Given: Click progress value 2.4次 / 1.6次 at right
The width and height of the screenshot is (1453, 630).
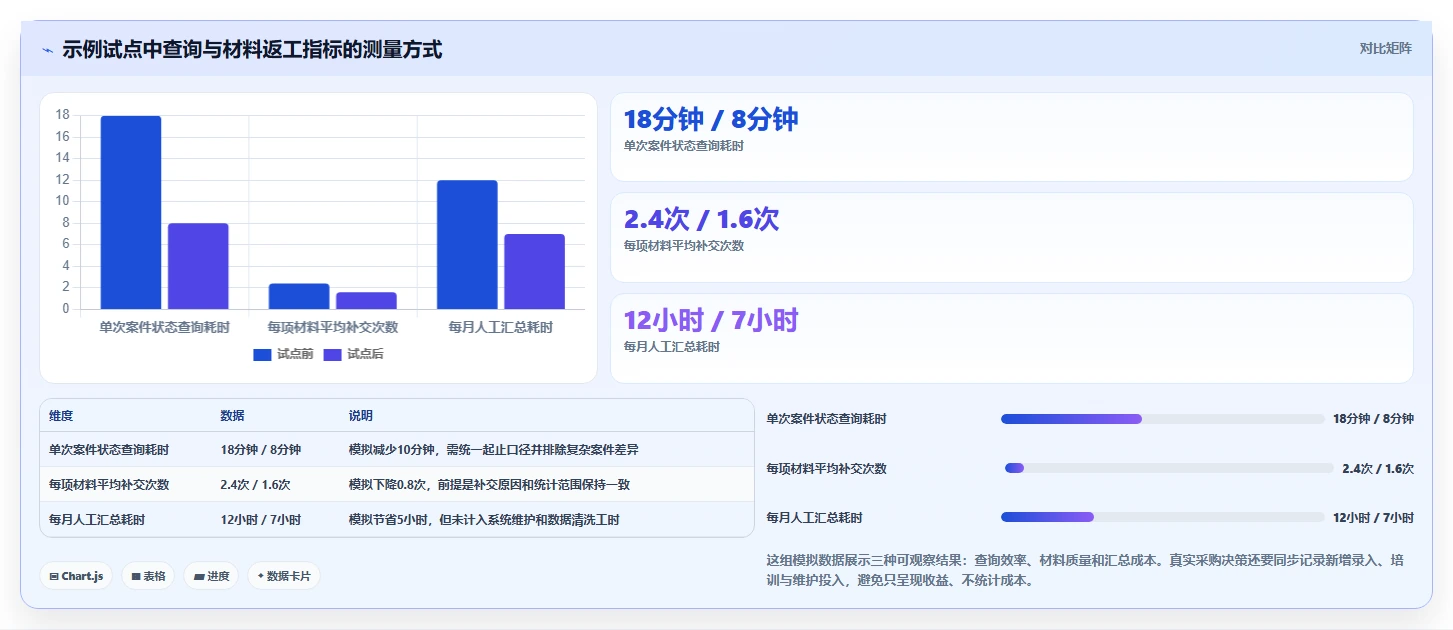Looking at the screenshot, I should [x=1378, y=468].
